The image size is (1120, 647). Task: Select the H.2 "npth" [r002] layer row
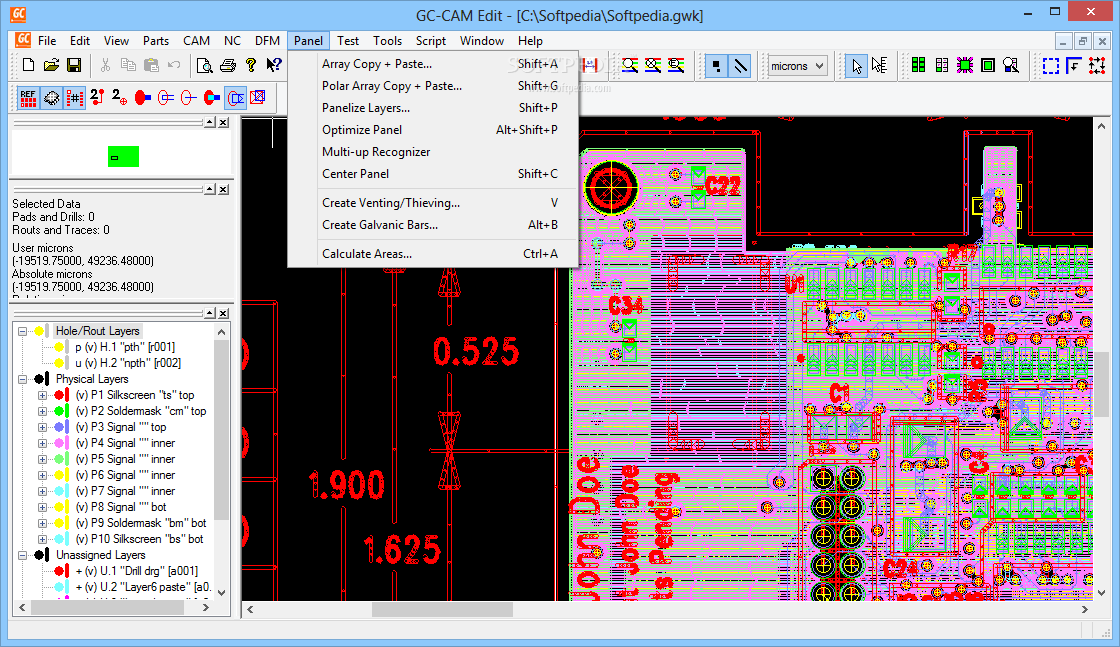tap(128, 363)
